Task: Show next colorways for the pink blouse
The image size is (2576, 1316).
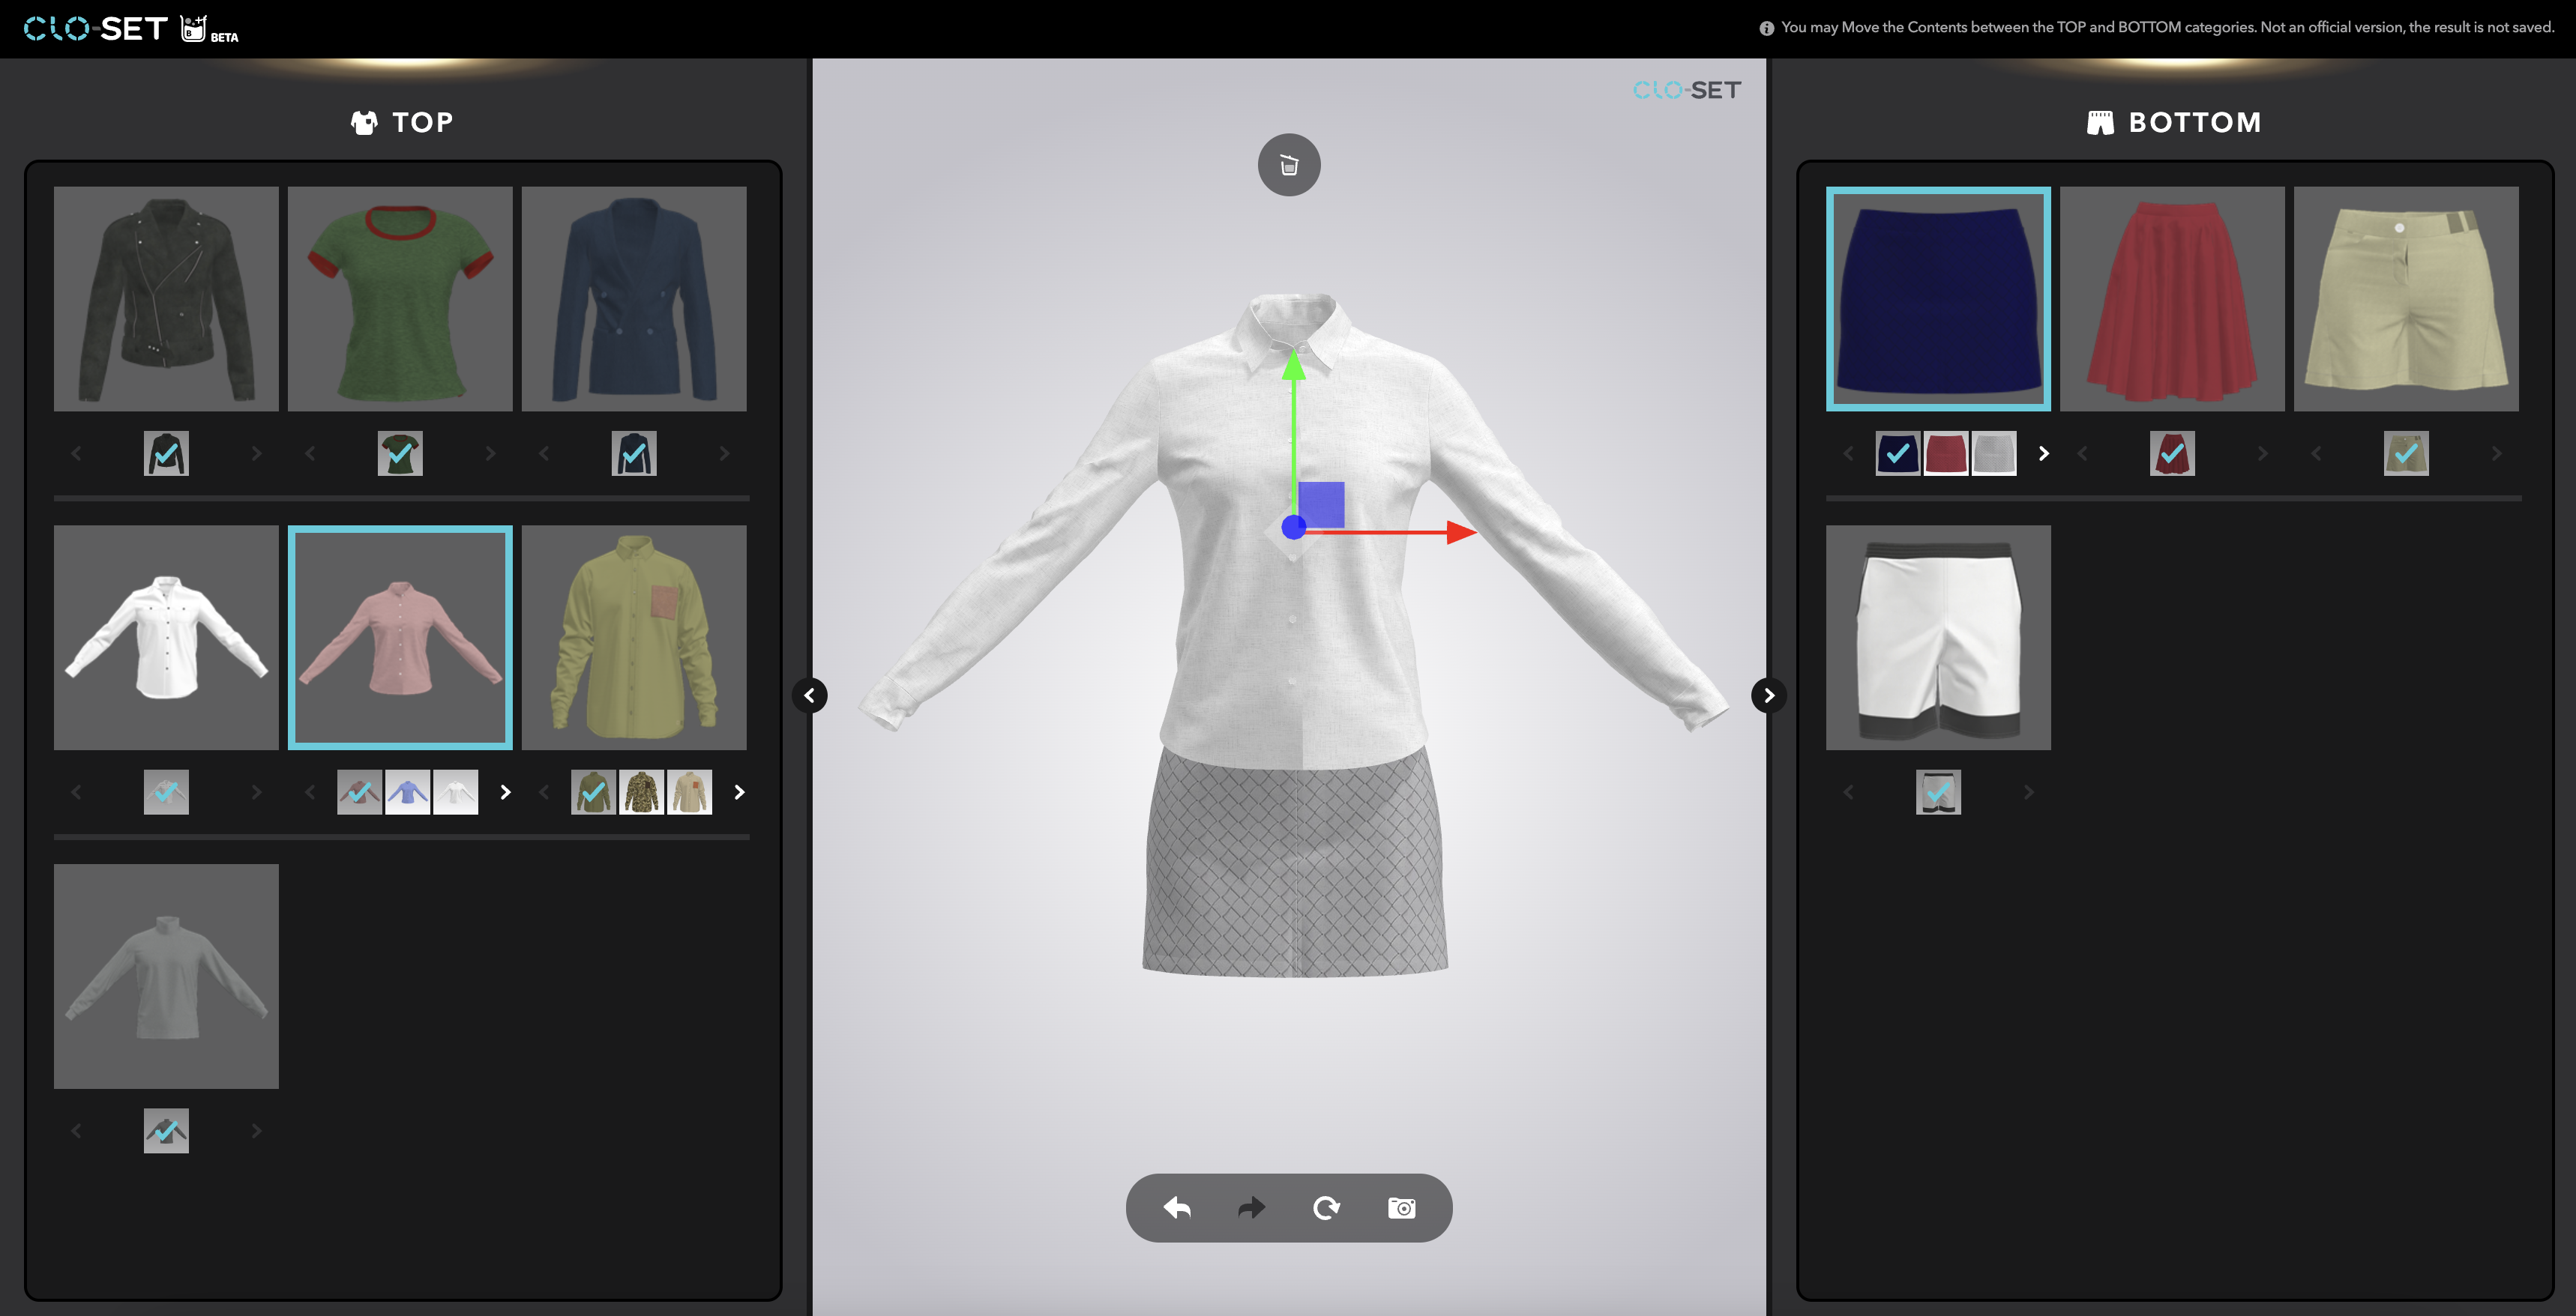Action: (505, 793)
